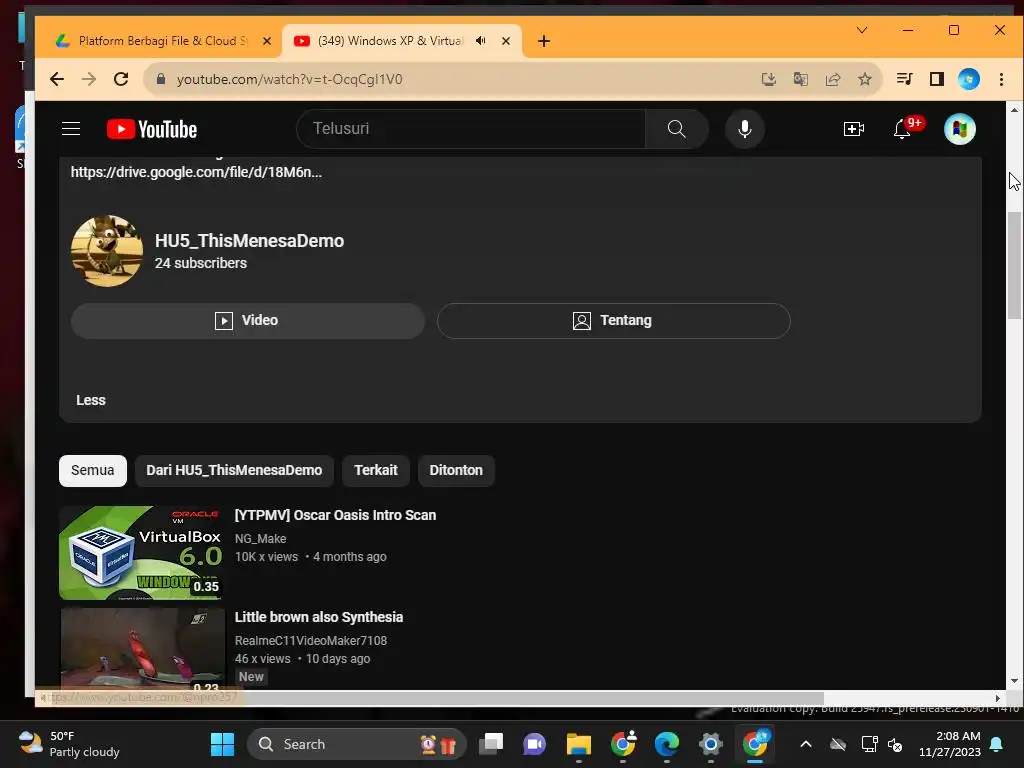
Task: Open the weather widget showing 50°F
Action: [x=69, y=744]
